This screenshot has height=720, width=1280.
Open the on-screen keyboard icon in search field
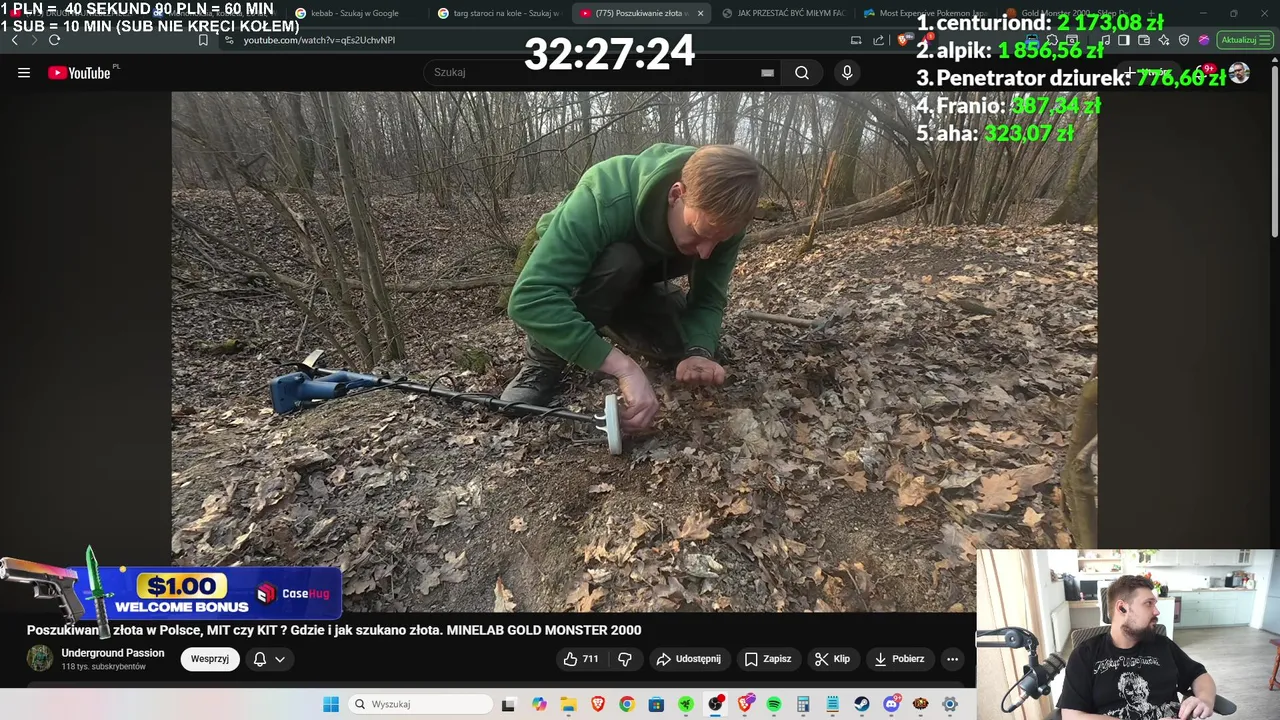coord(767,72)
